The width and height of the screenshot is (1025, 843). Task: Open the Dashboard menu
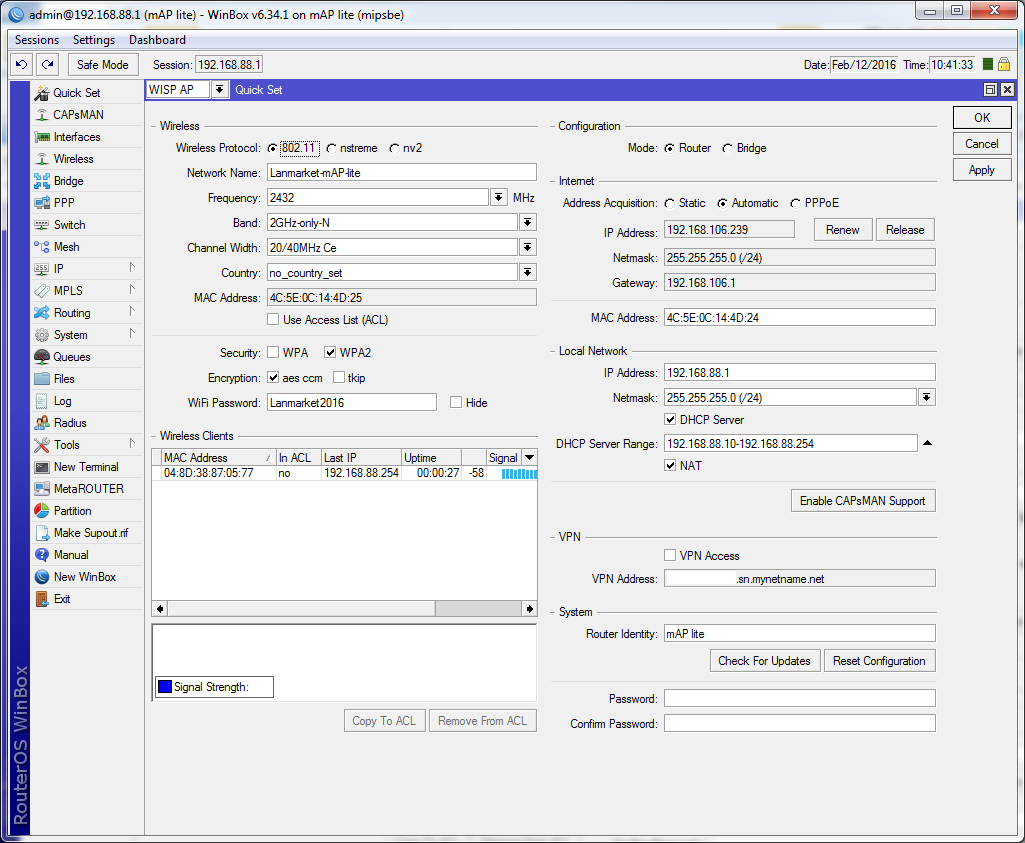157,40
